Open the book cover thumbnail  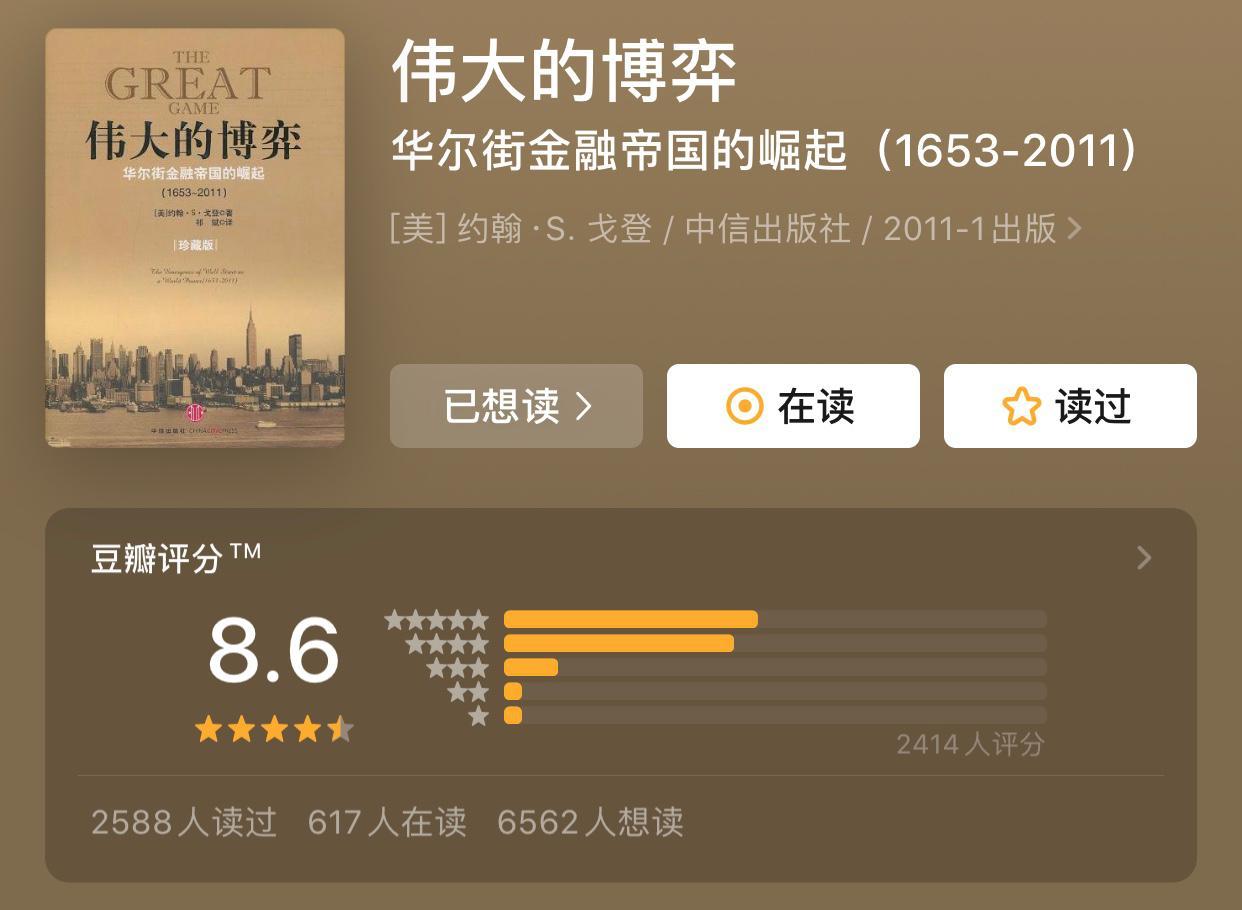pyautogui.click(x=195, y=237)
